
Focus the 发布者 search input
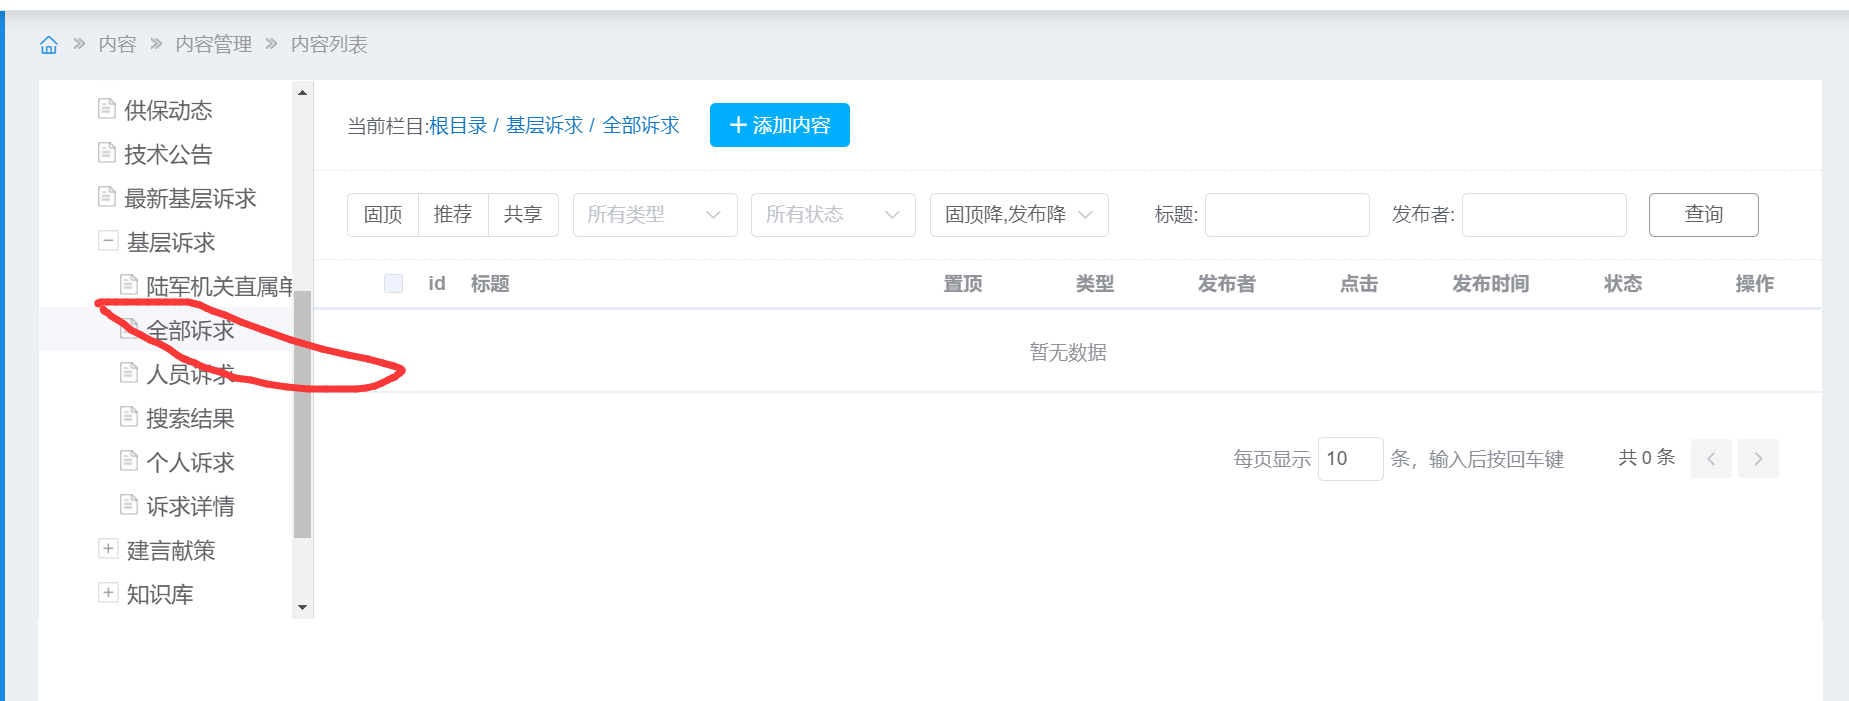click(1544, 215)
